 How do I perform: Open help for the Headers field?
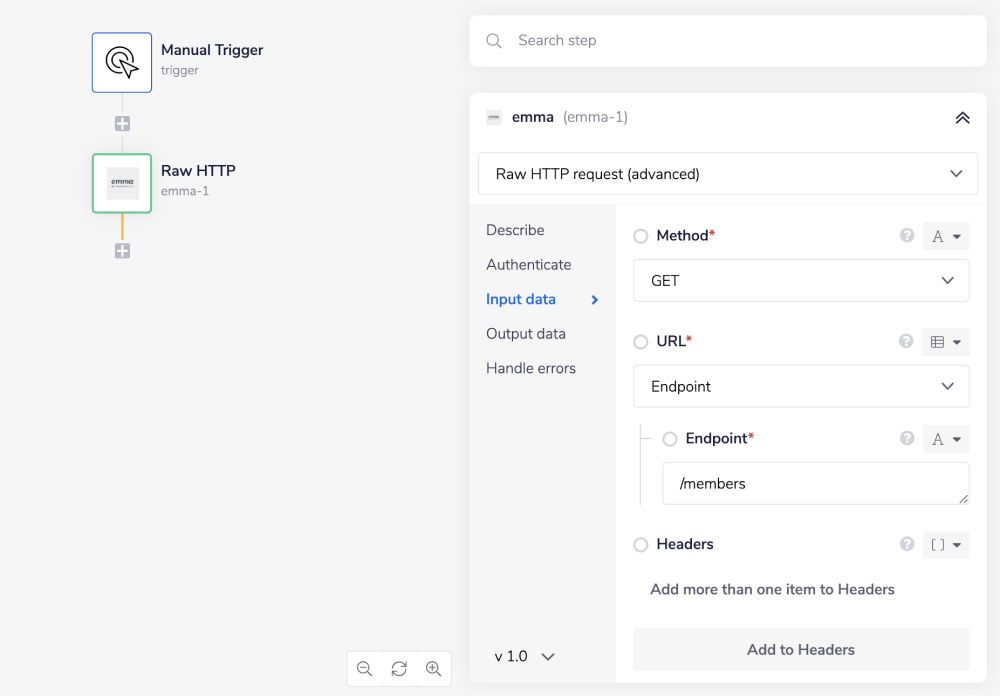[907, 544]
